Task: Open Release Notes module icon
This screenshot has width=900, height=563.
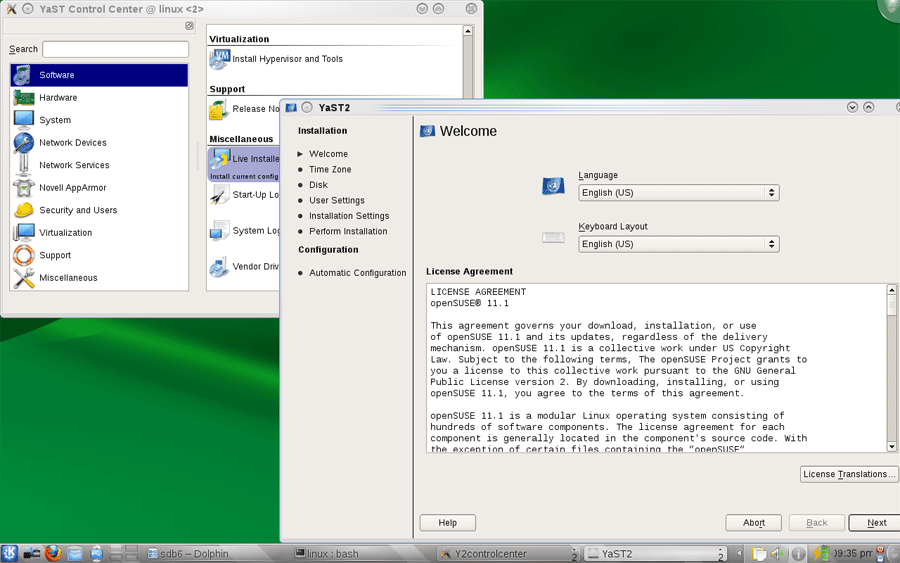Action: pos(219,110)
